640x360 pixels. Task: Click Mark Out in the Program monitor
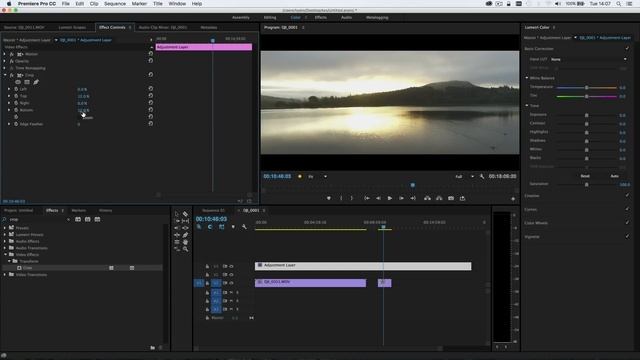[351, 198]
